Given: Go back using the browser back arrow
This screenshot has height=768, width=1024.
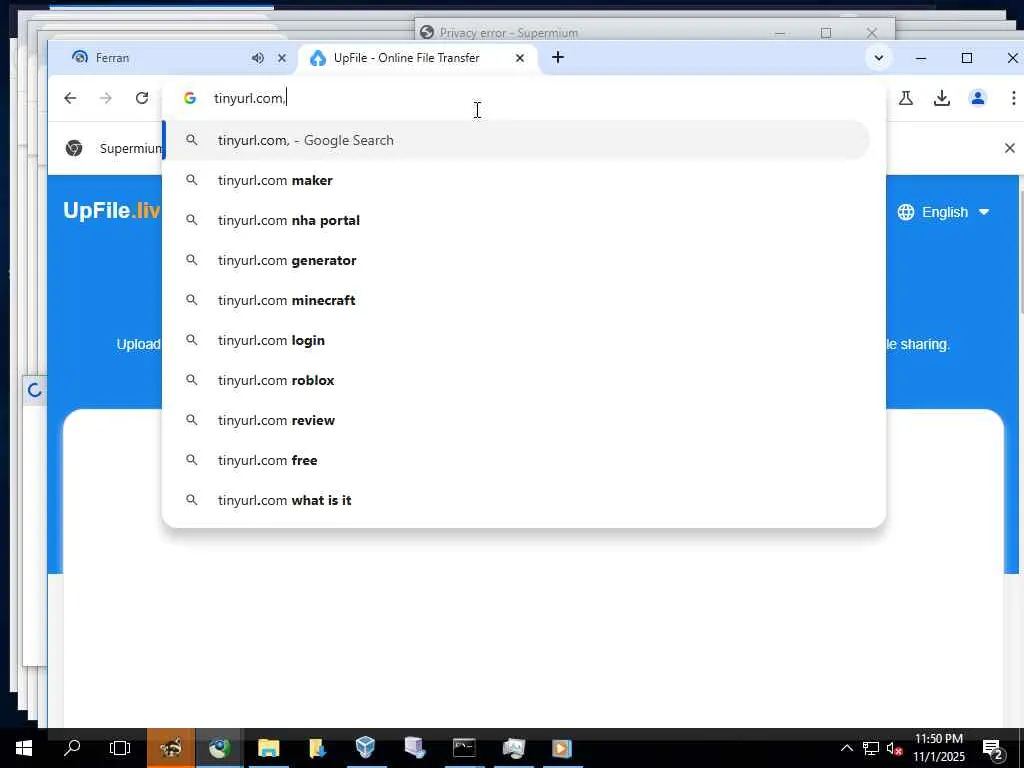Looking at the screenshot, I should click(x=70, y=98).
